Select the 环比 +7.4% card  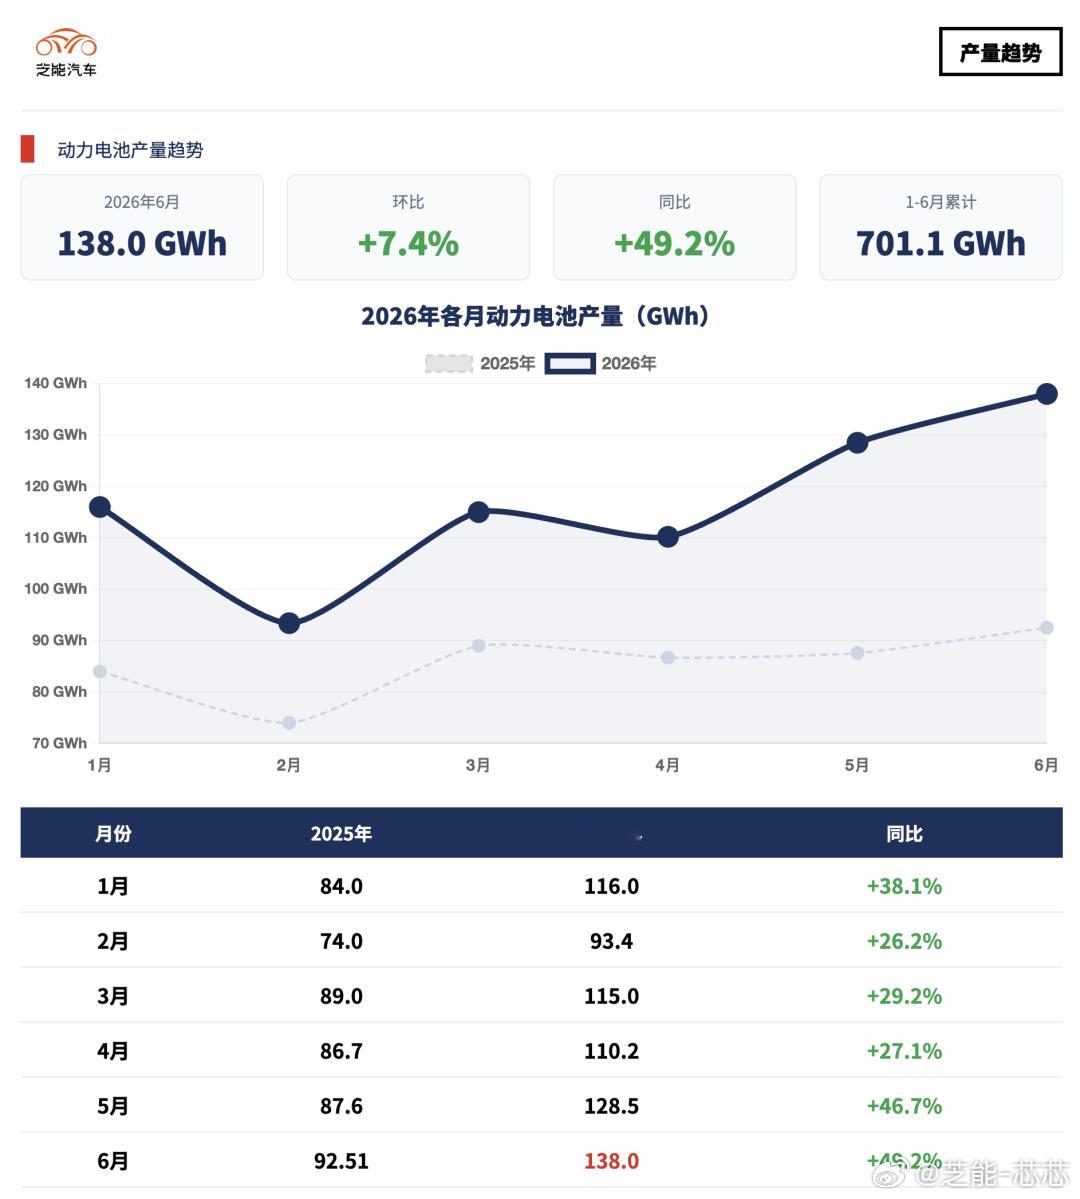click(408, 227)
